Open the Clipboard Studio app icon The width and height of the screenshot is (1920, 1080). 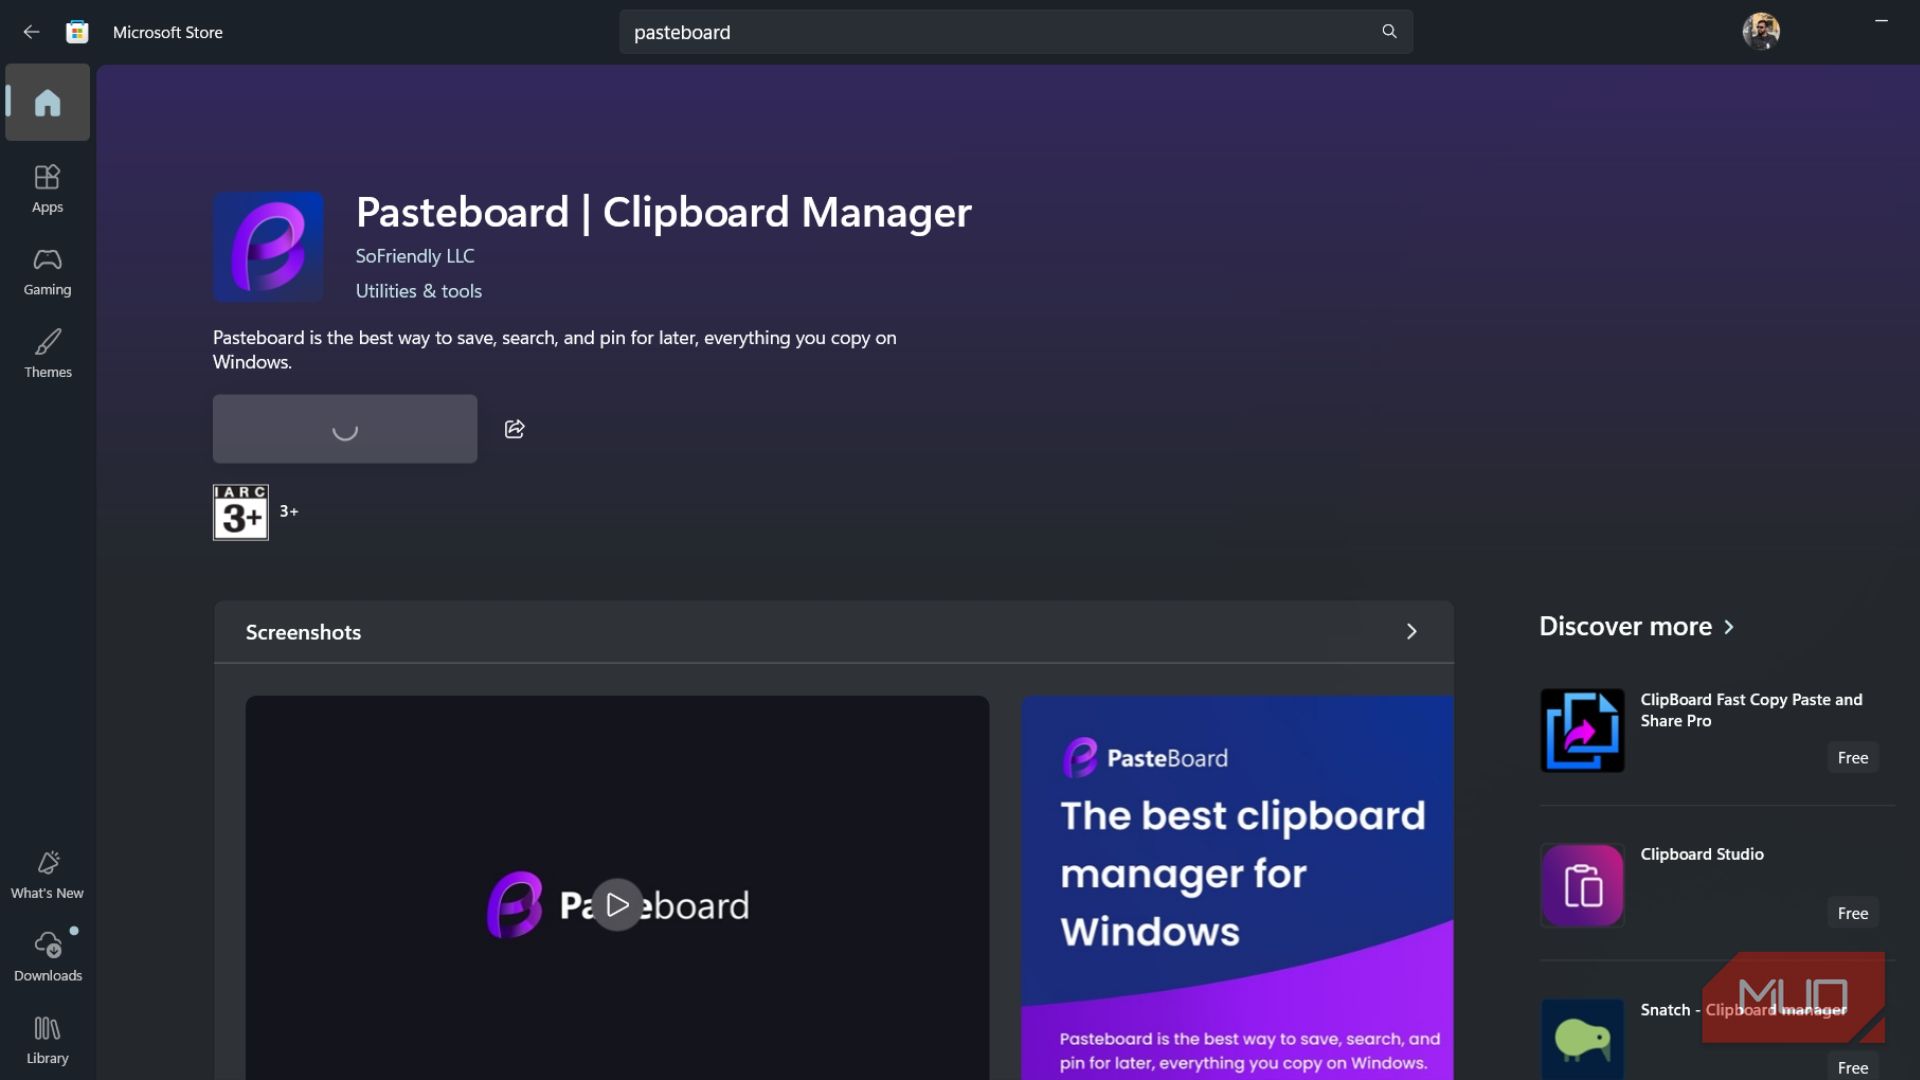pyautogui.click(x=1582, y=886)
